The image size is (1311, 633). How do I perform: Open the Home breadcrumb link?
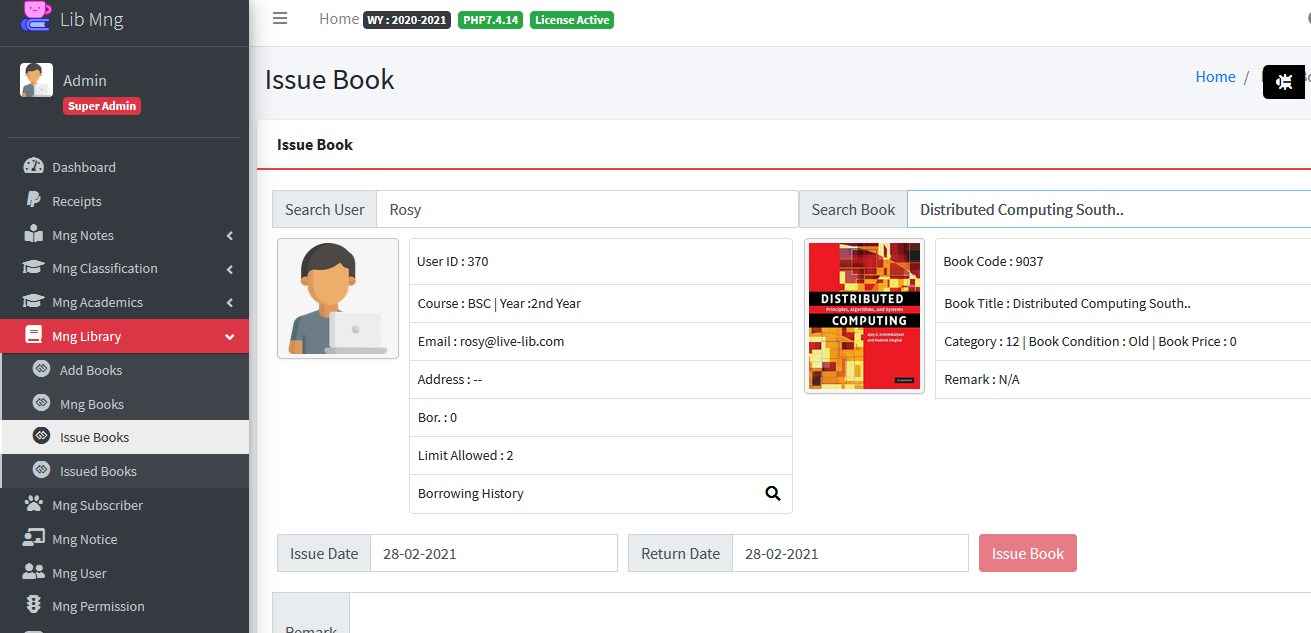[x=1215, y=77]
